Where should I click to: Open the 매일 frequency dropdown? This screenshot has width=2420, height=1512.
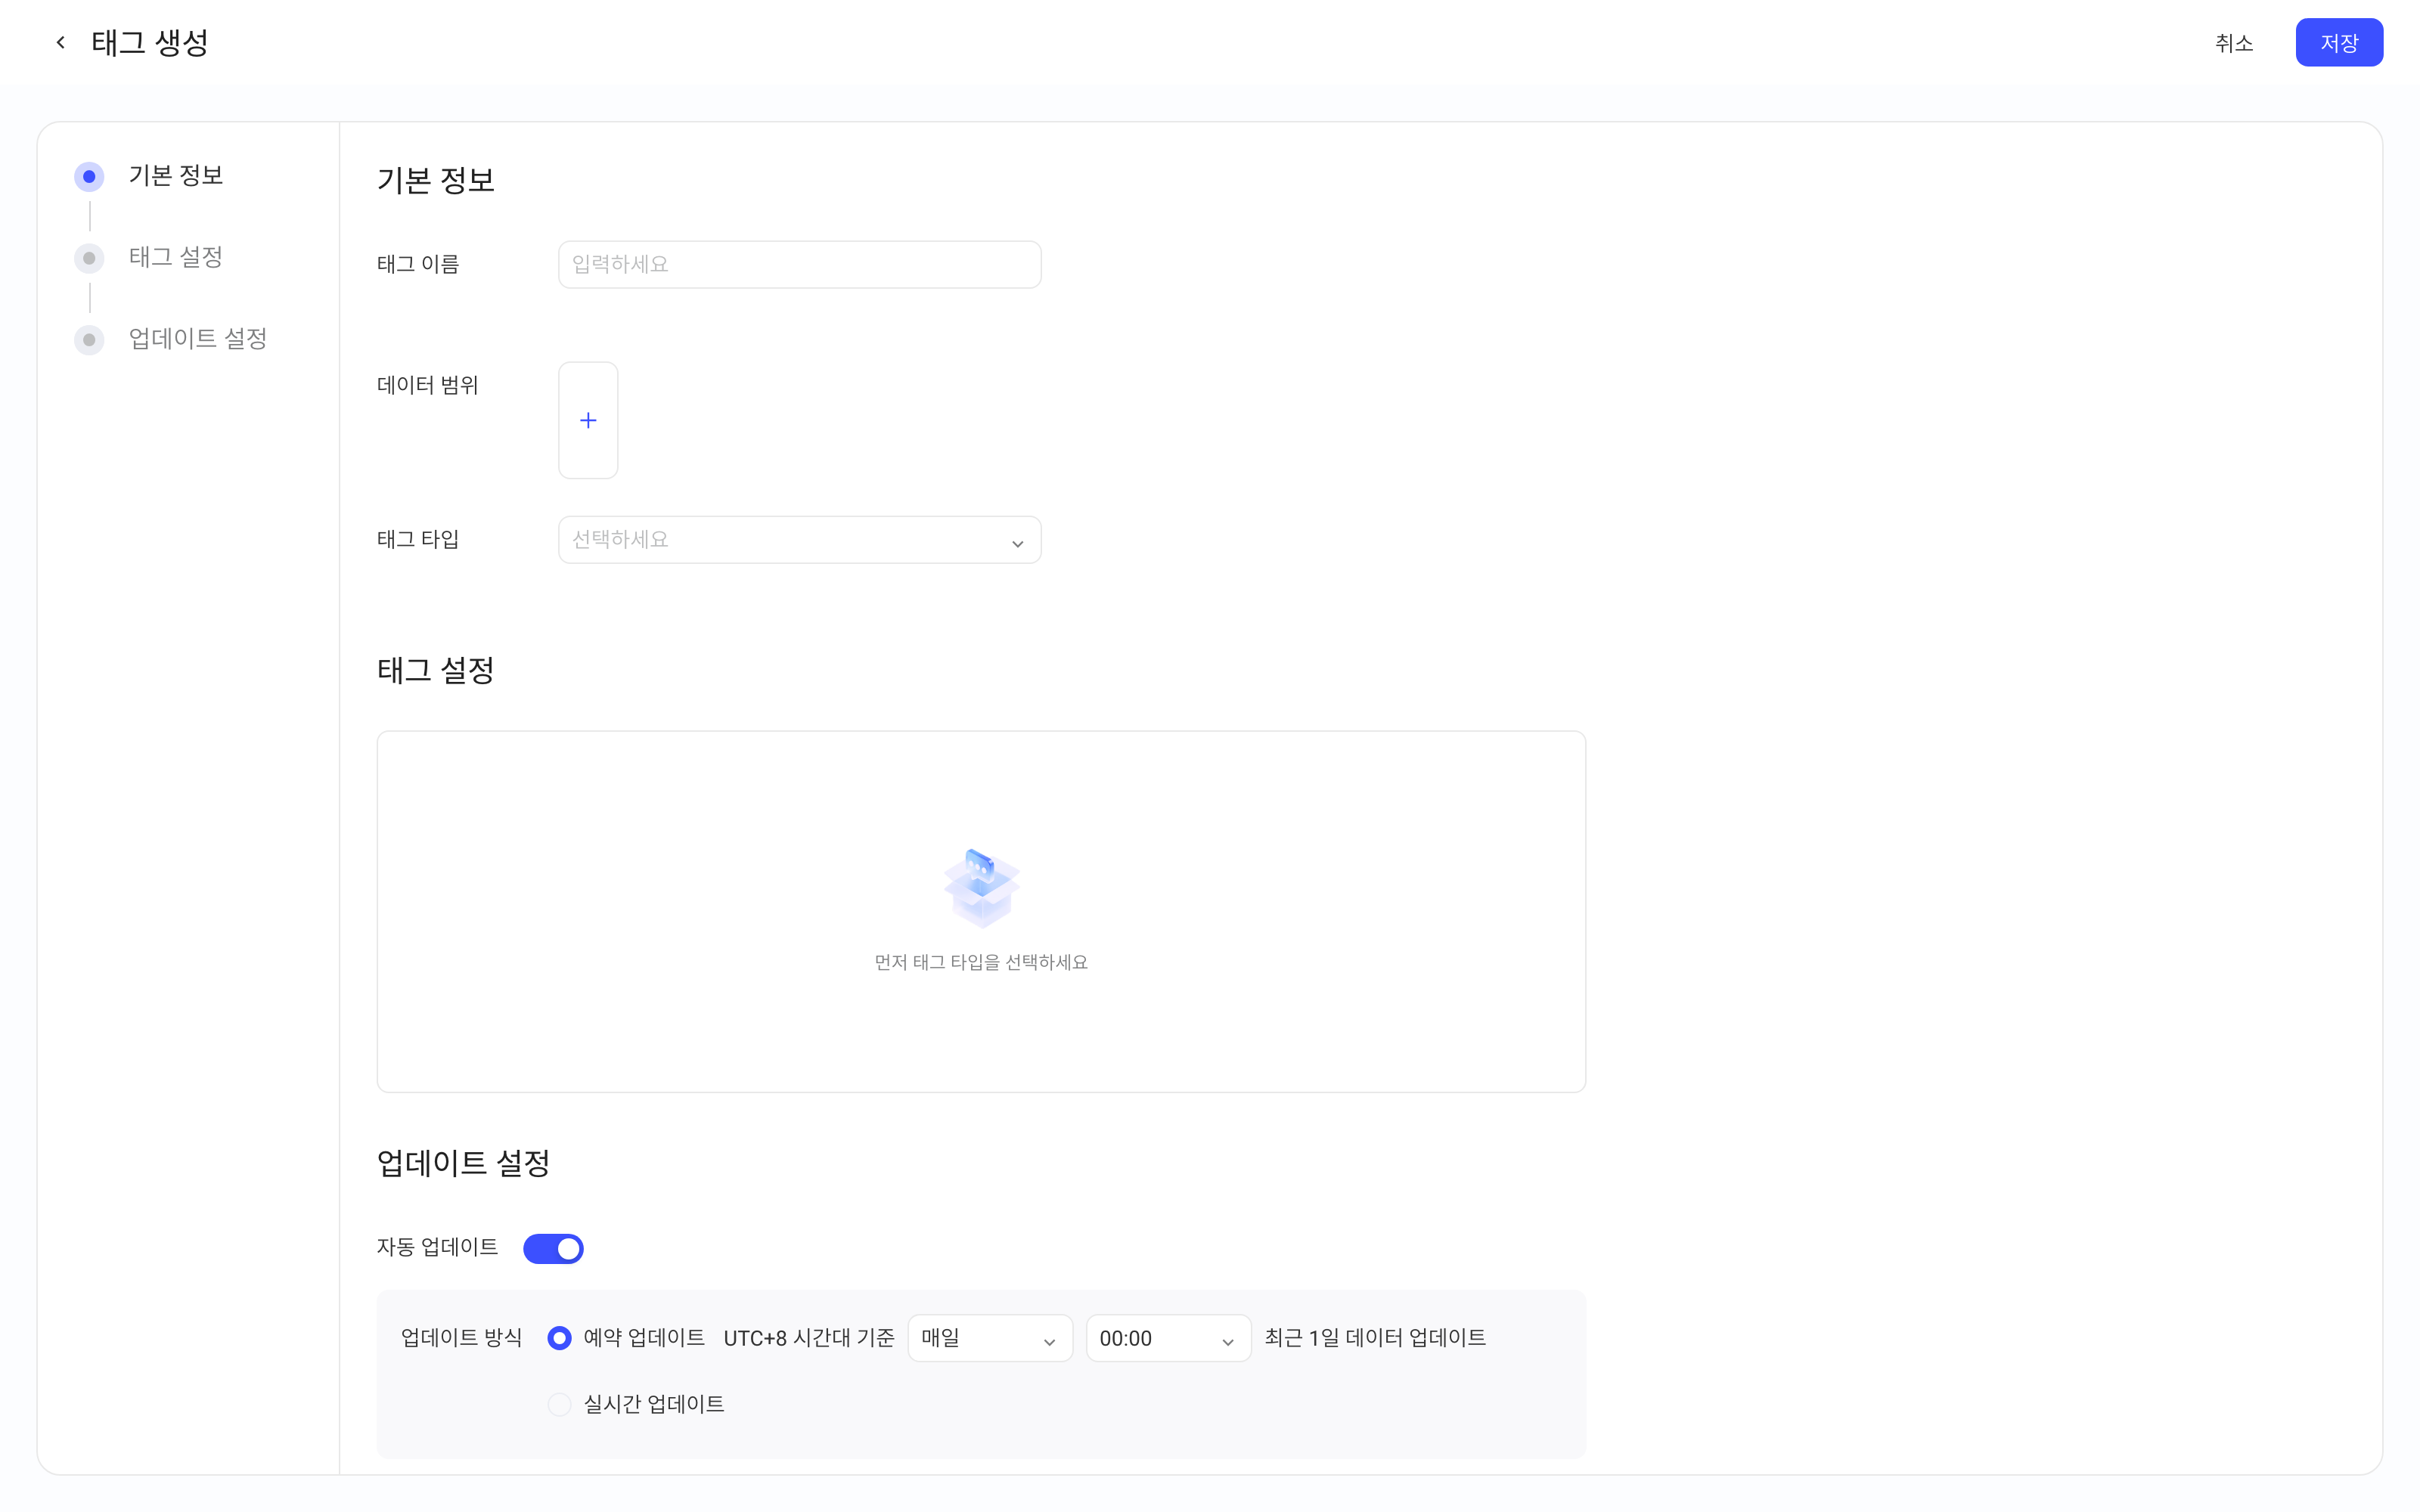pyautogui.click(x=990, y=1338)
